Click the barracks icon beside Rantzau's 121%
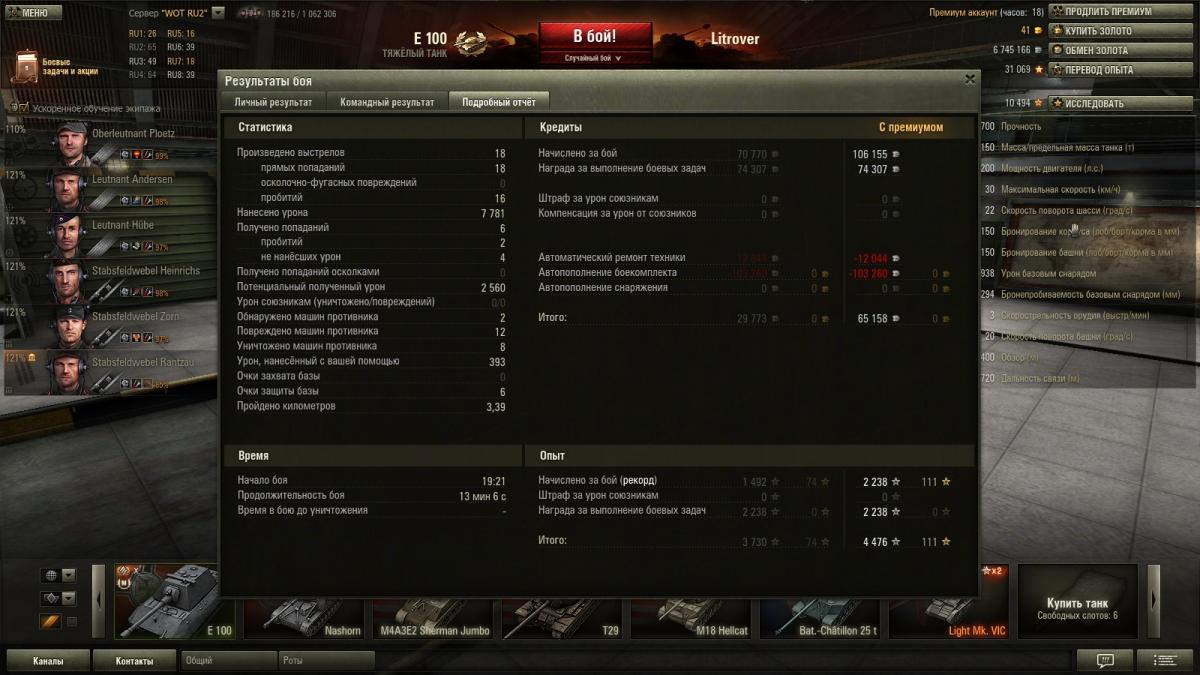Screen dimensions: 1200x675 tap(32, 358)
